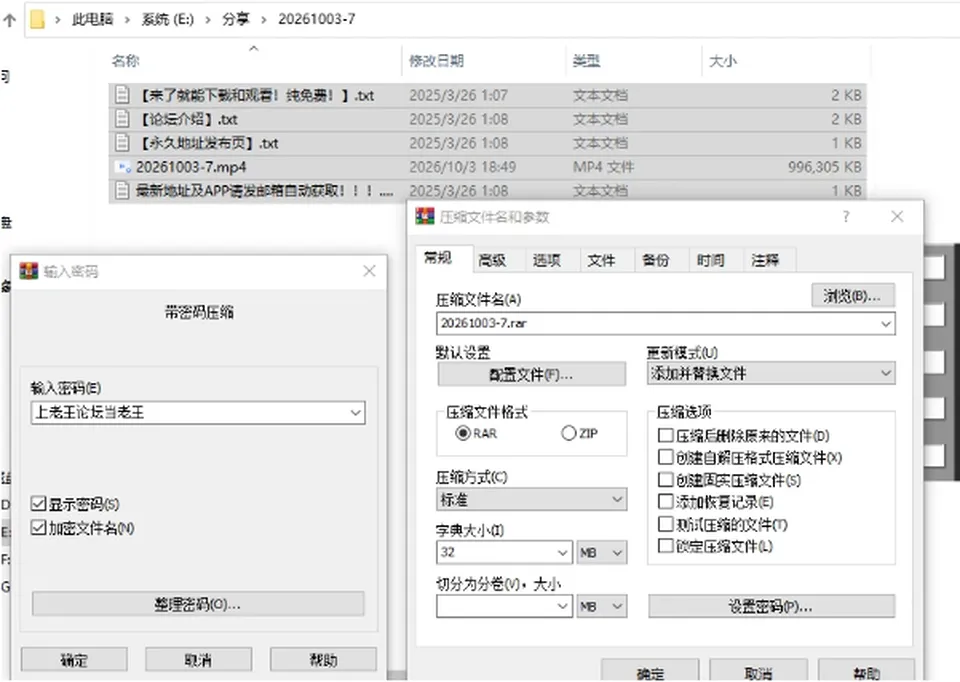Click the 浏览(B)... button

(853, 296)
